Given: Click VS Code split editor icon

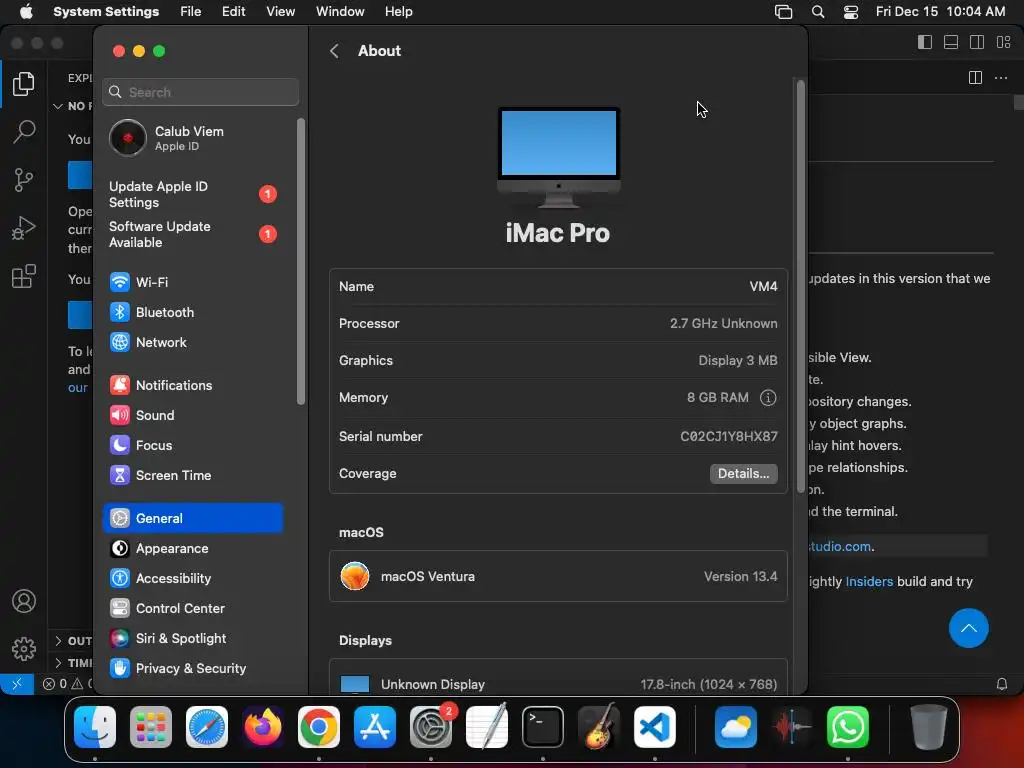Looking at the screenshot, I should [975, 78].
